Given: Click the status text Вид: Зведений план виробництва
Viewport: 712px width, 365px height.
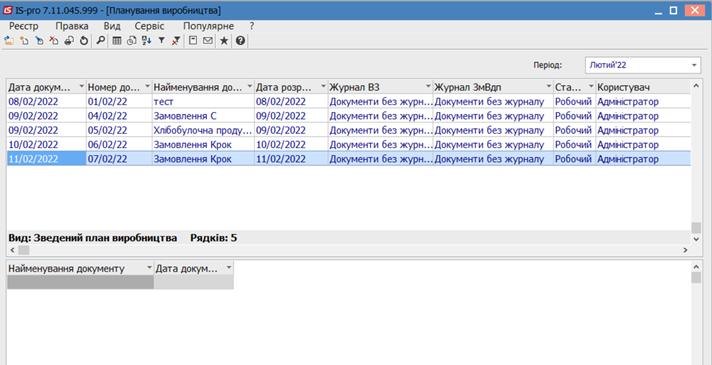Looking at the screenshot, I should (93, 237).
